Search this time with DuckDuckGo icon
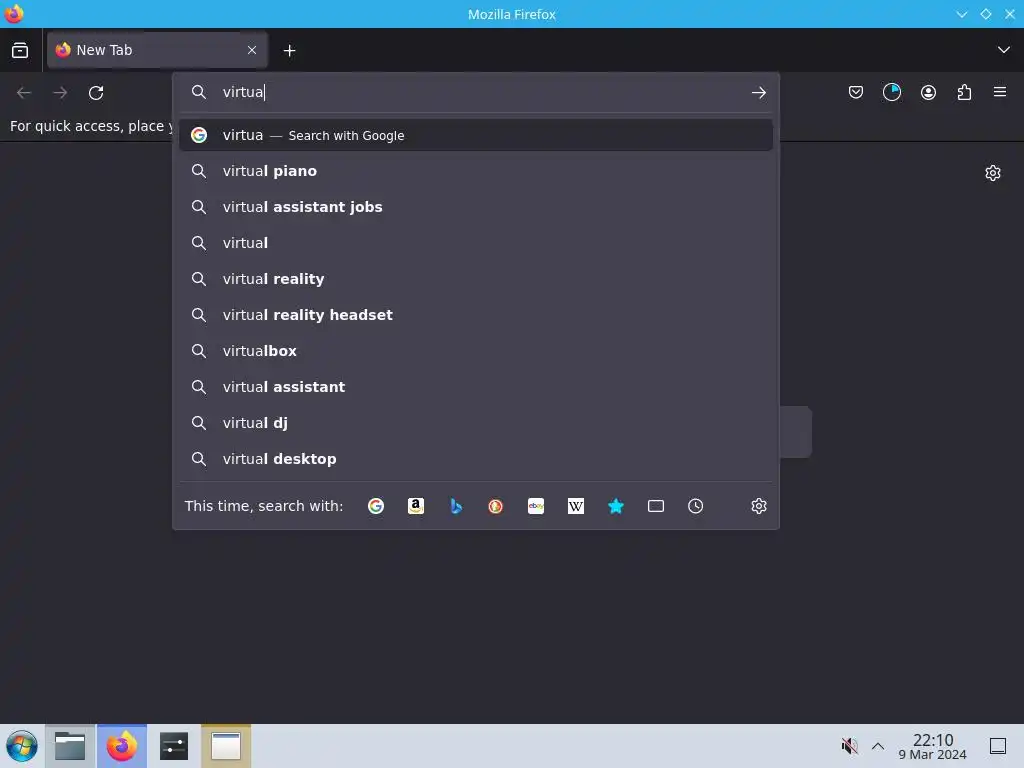Image resolution: width=1024 pixels, height=768 pixels. pyautogui.click(x=496, y=506)
